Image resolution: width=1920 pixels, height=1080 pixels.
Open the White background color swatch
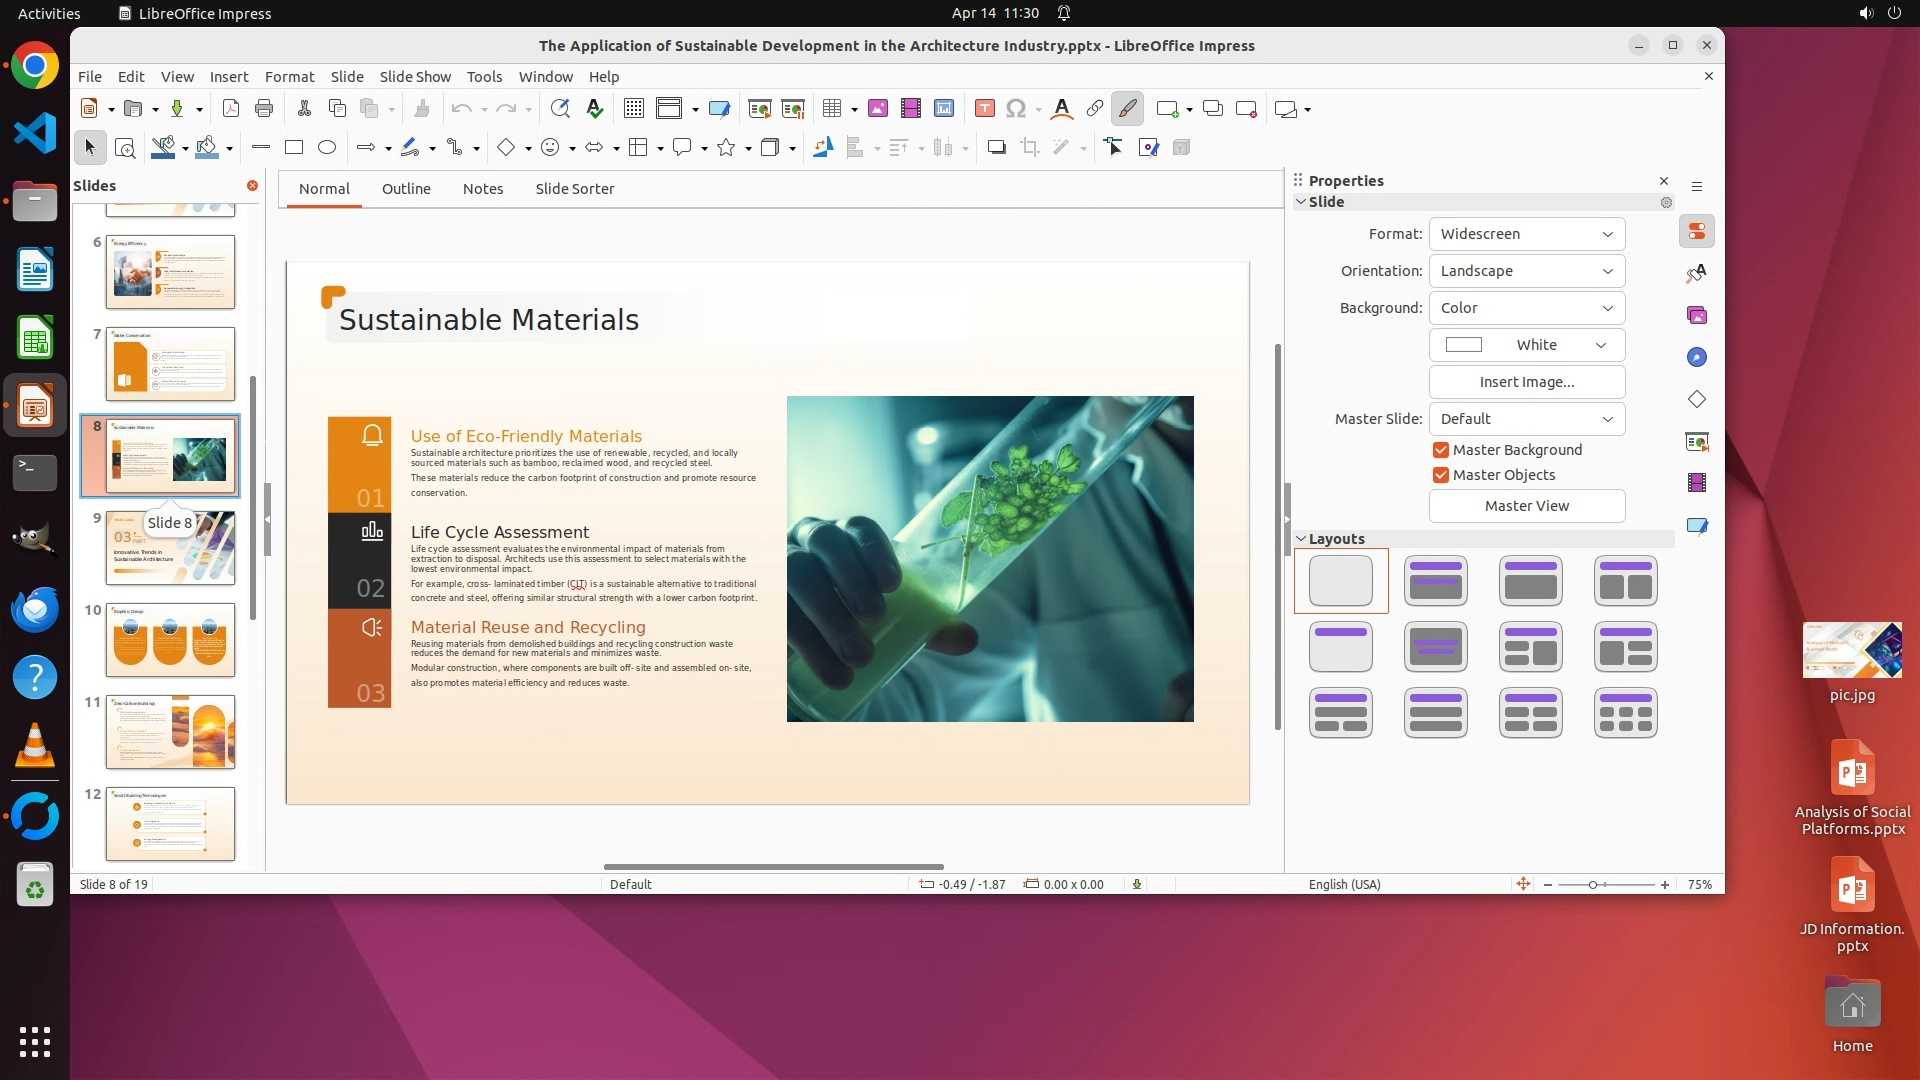[1526, 345]
